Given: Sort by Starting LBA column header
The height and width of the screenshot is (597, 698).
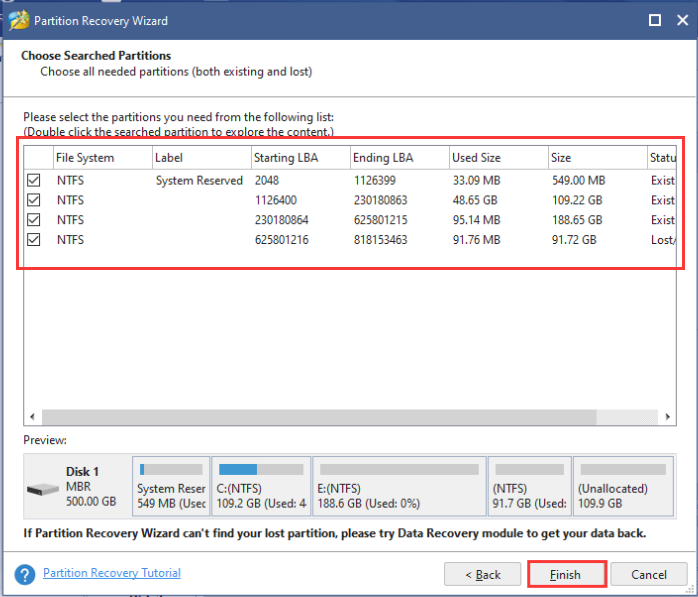Looking at the screenshot, I should [x=301, y=158].
